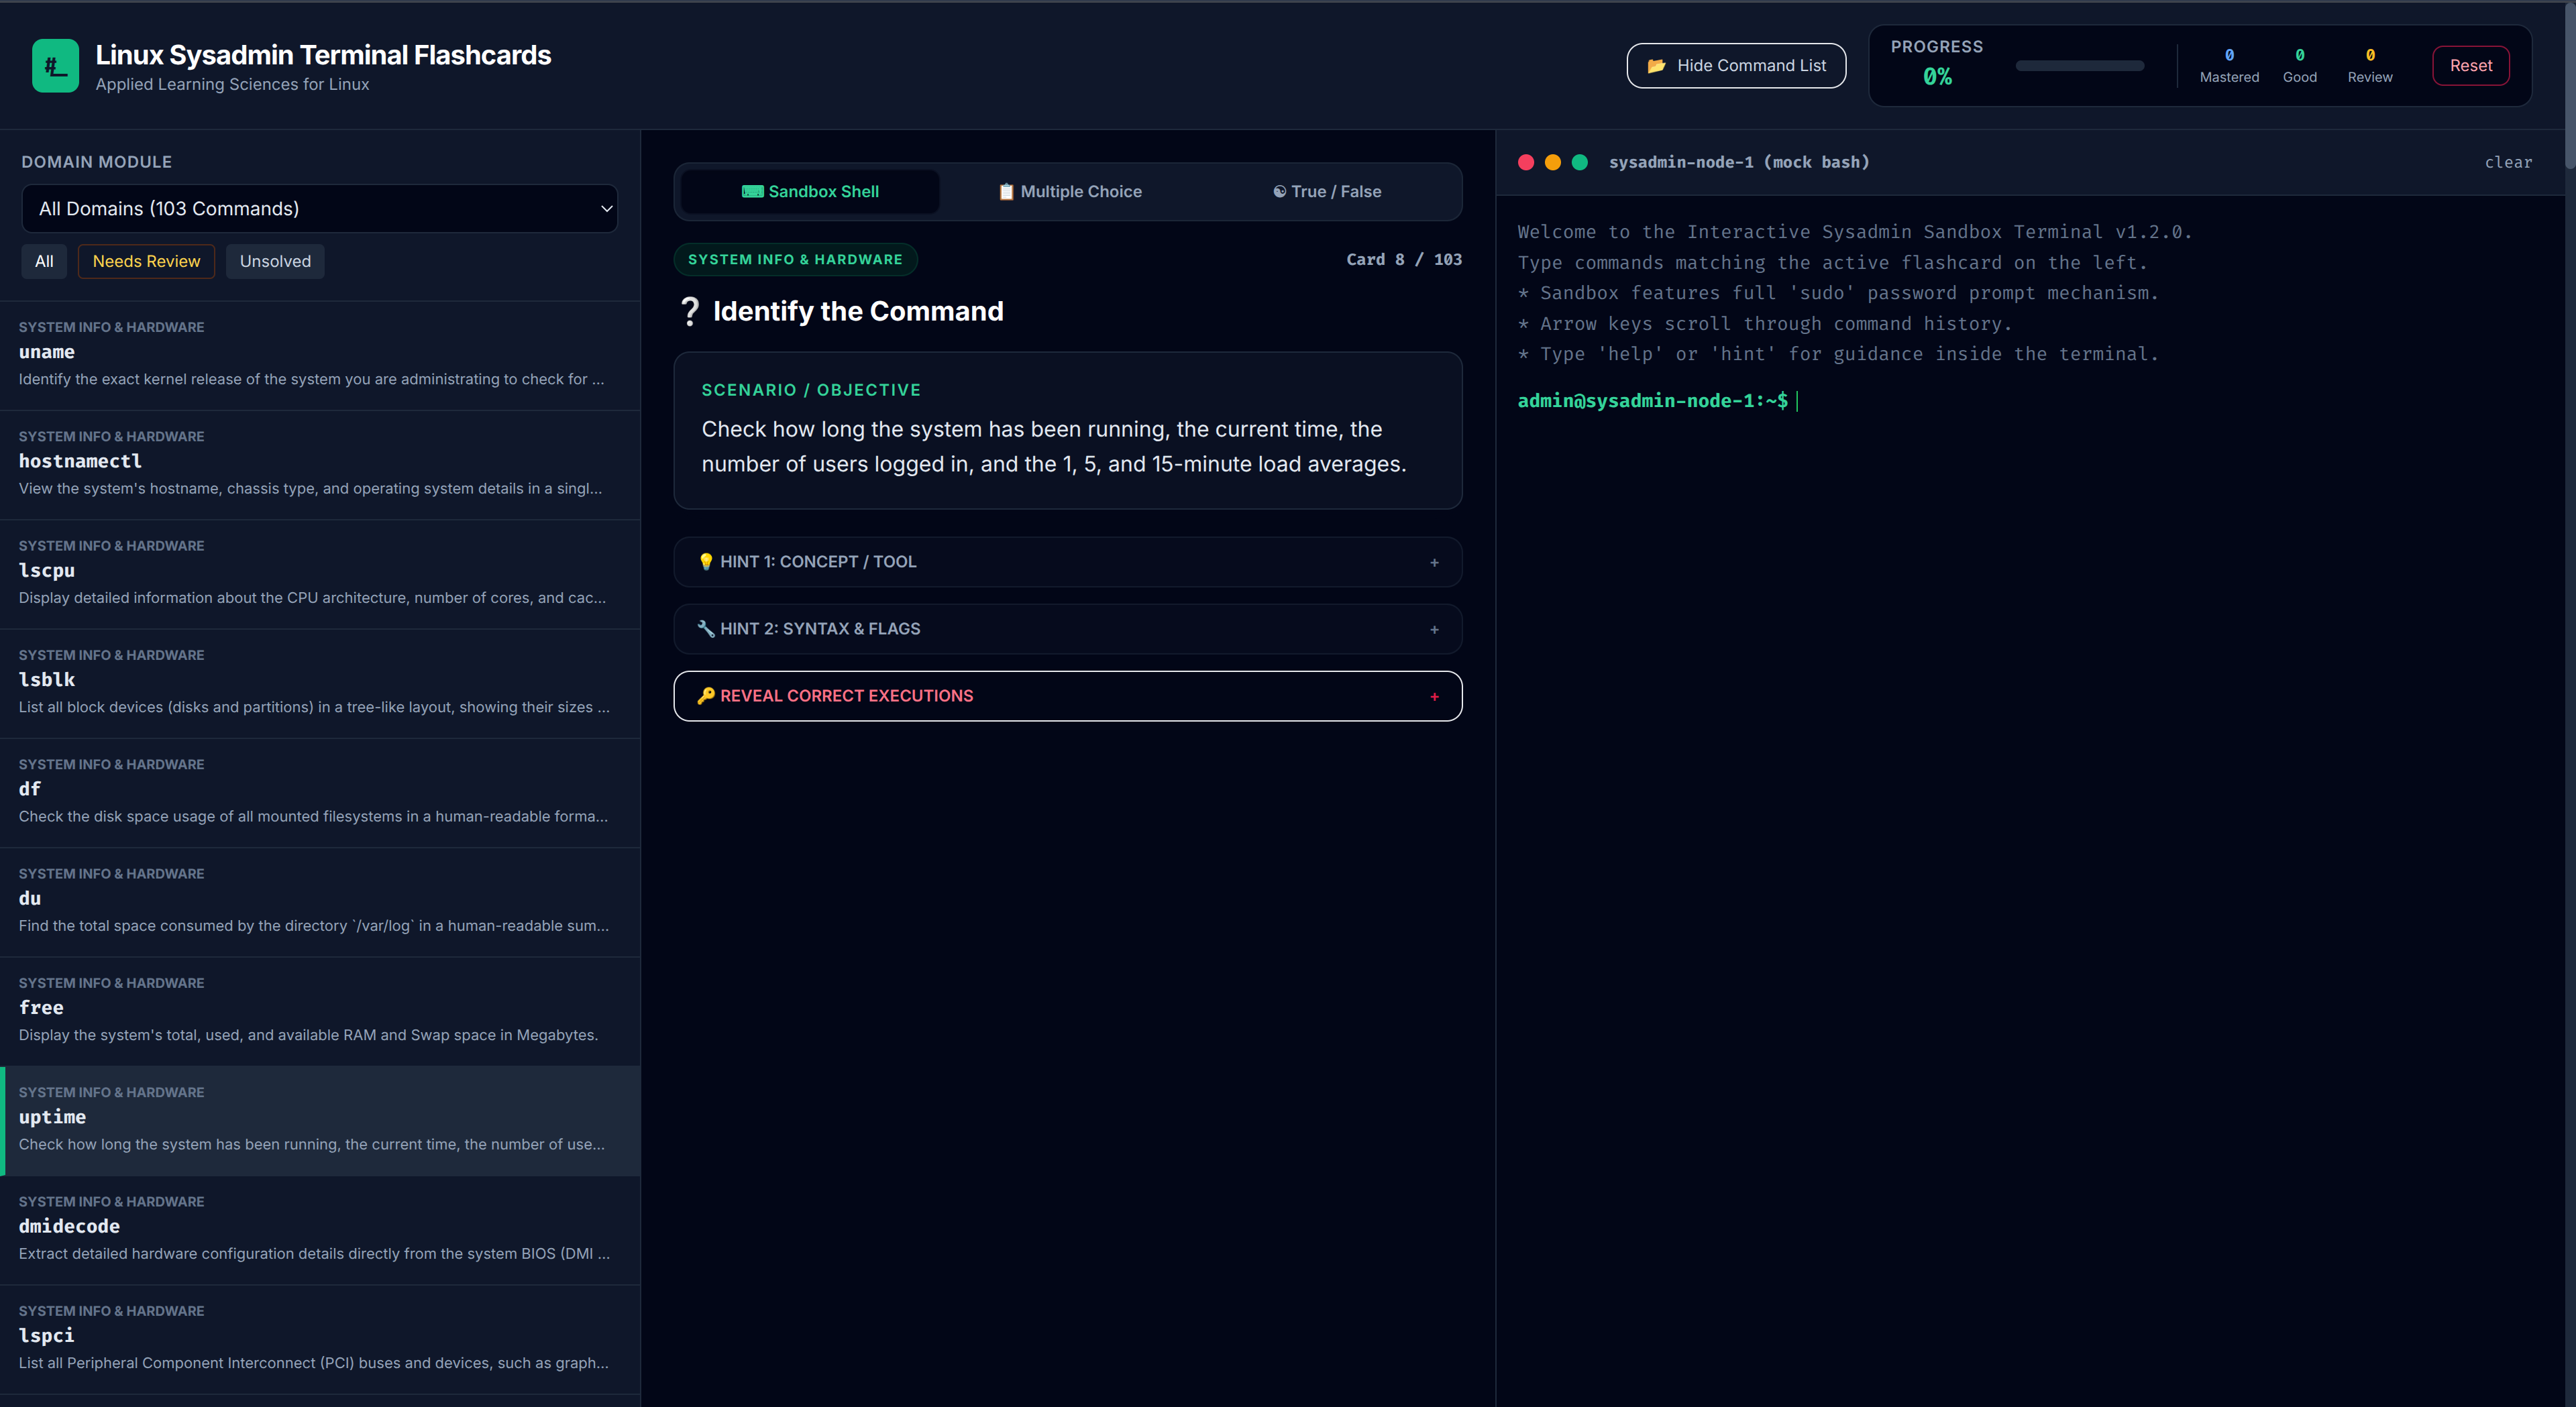This screenshot has width=2576, height=1407.
Task: Select the dmidecode command card
Action: (x=320, y=1230)
